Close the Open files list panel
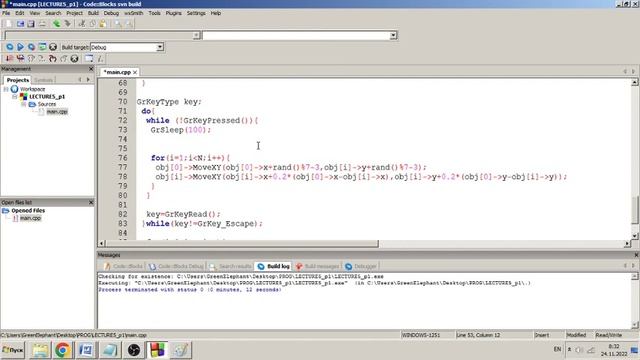 91,202
